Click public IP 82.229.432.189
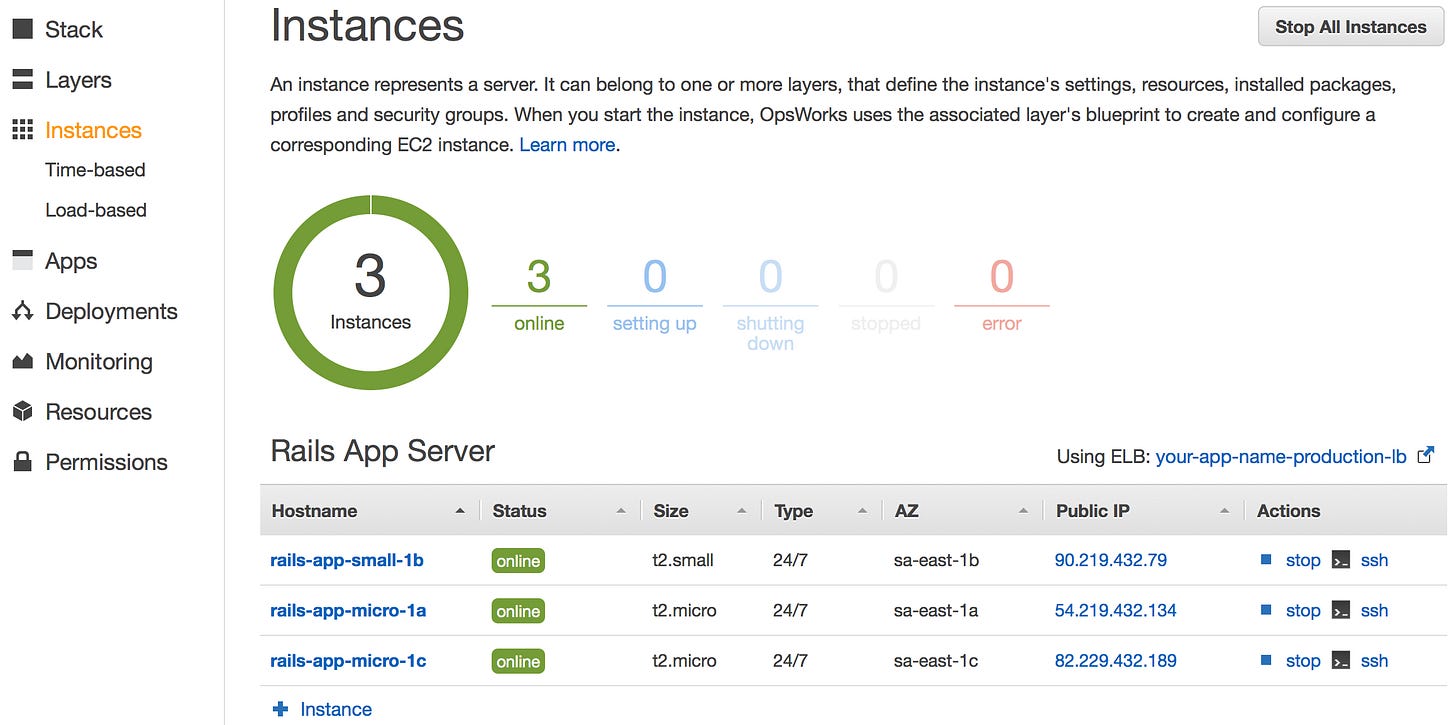 pyautogui.click(x=1116, y=660)
